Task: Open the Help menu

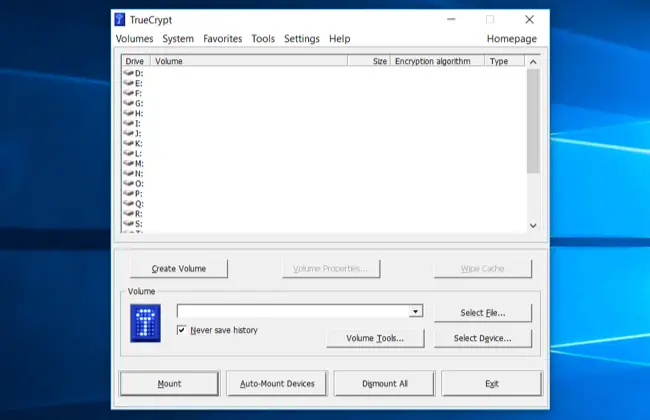Action: (340, 39)
